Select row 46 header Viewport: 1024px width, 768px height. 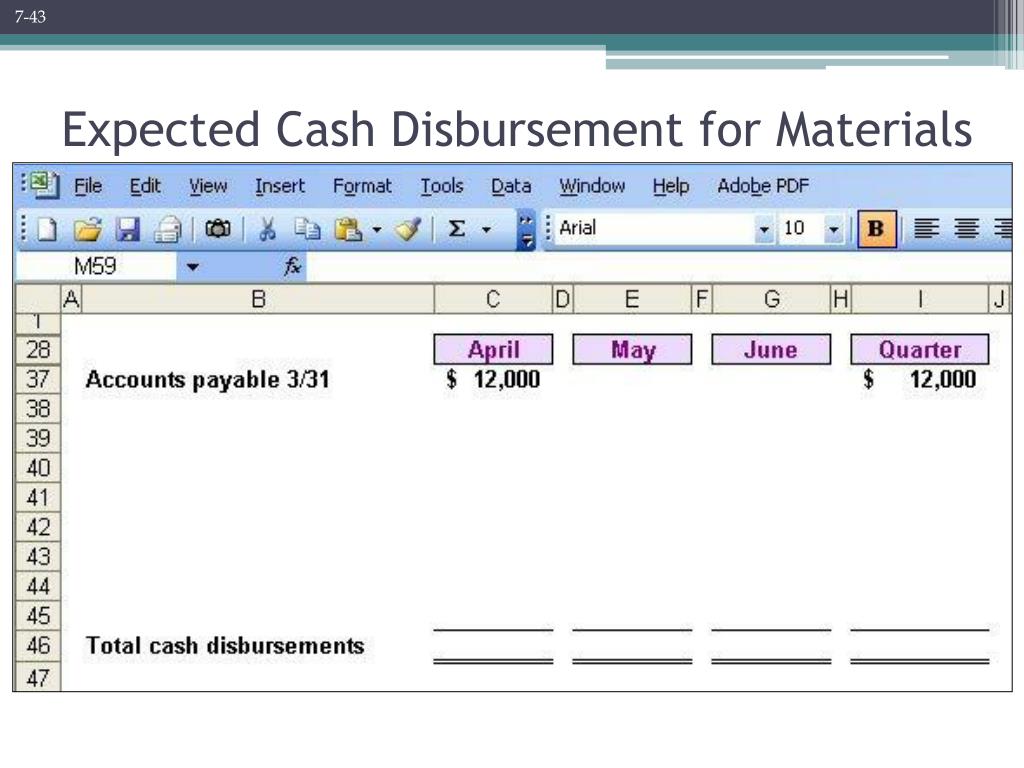pos(38,645)
